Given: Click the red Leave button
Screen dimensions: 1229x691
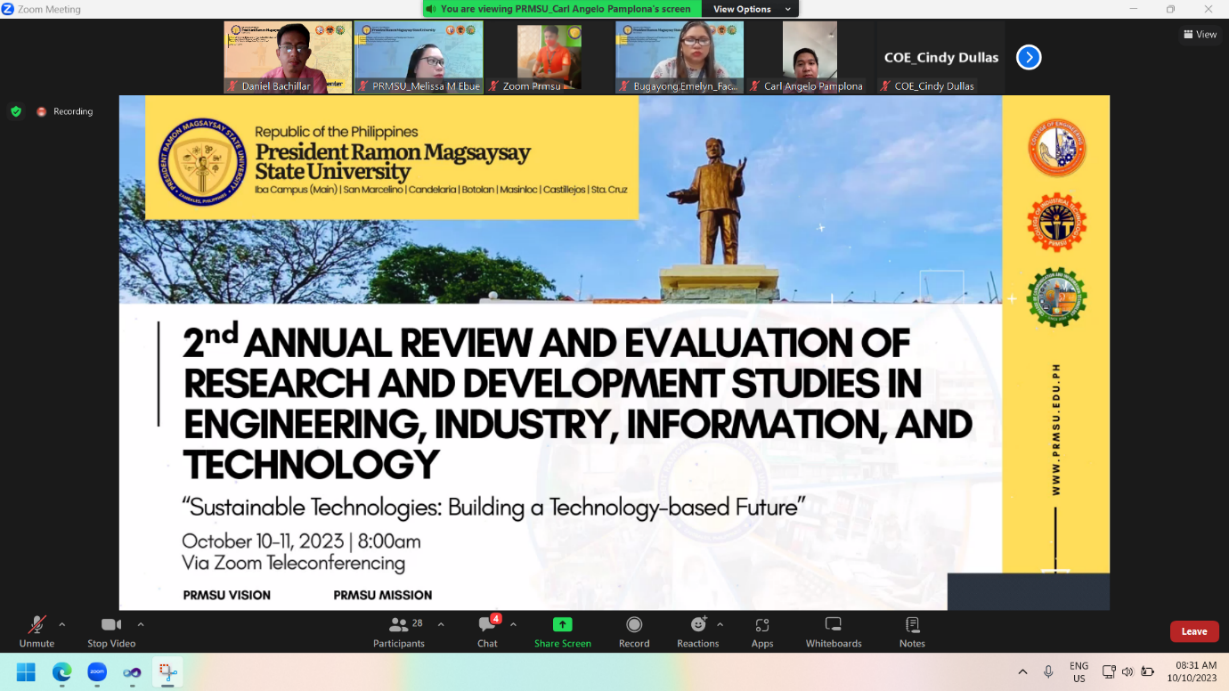Looking at the screenshot, I should pyautogui.click(x=1194, y=631).
